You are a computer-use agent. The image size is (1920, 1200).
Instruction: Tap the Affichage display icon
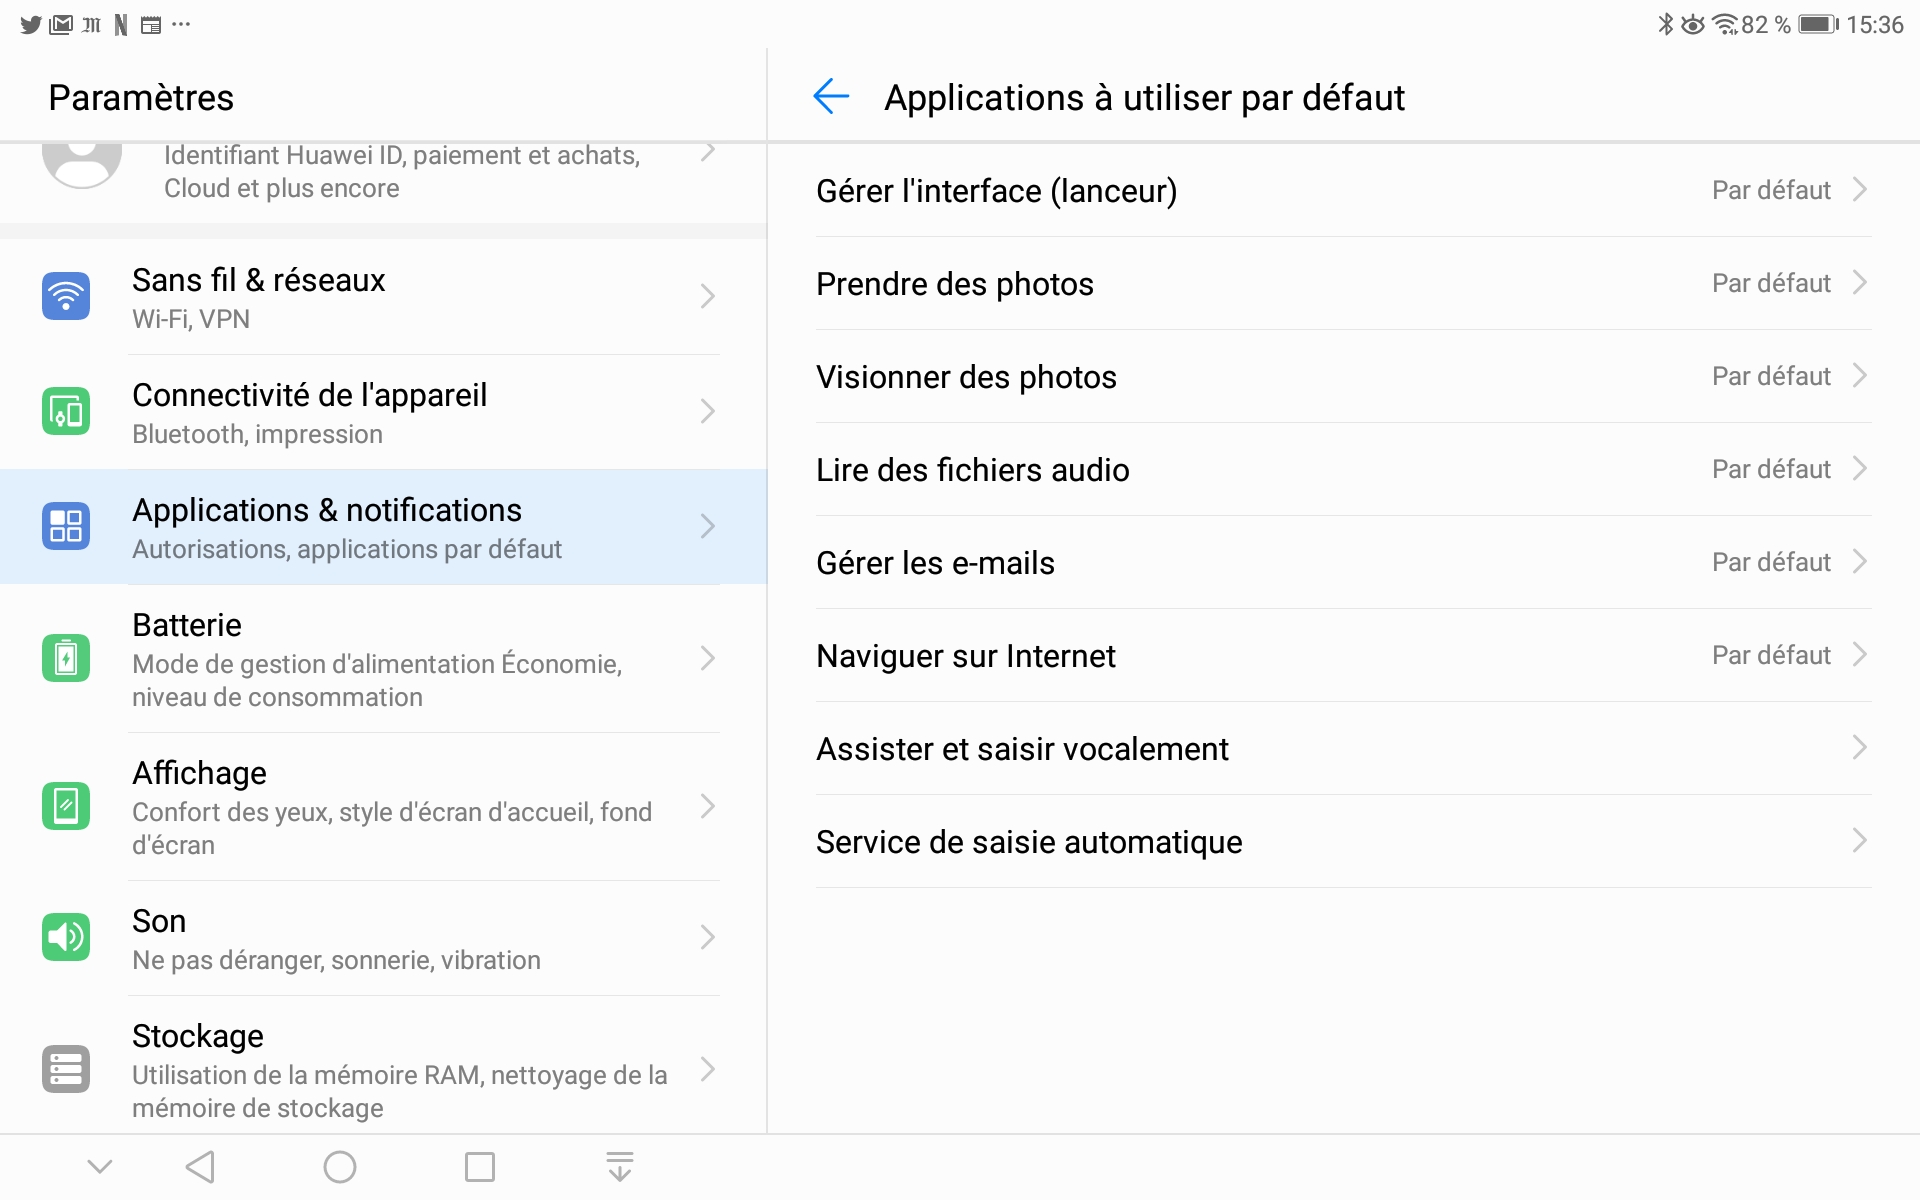pos(66,806)
